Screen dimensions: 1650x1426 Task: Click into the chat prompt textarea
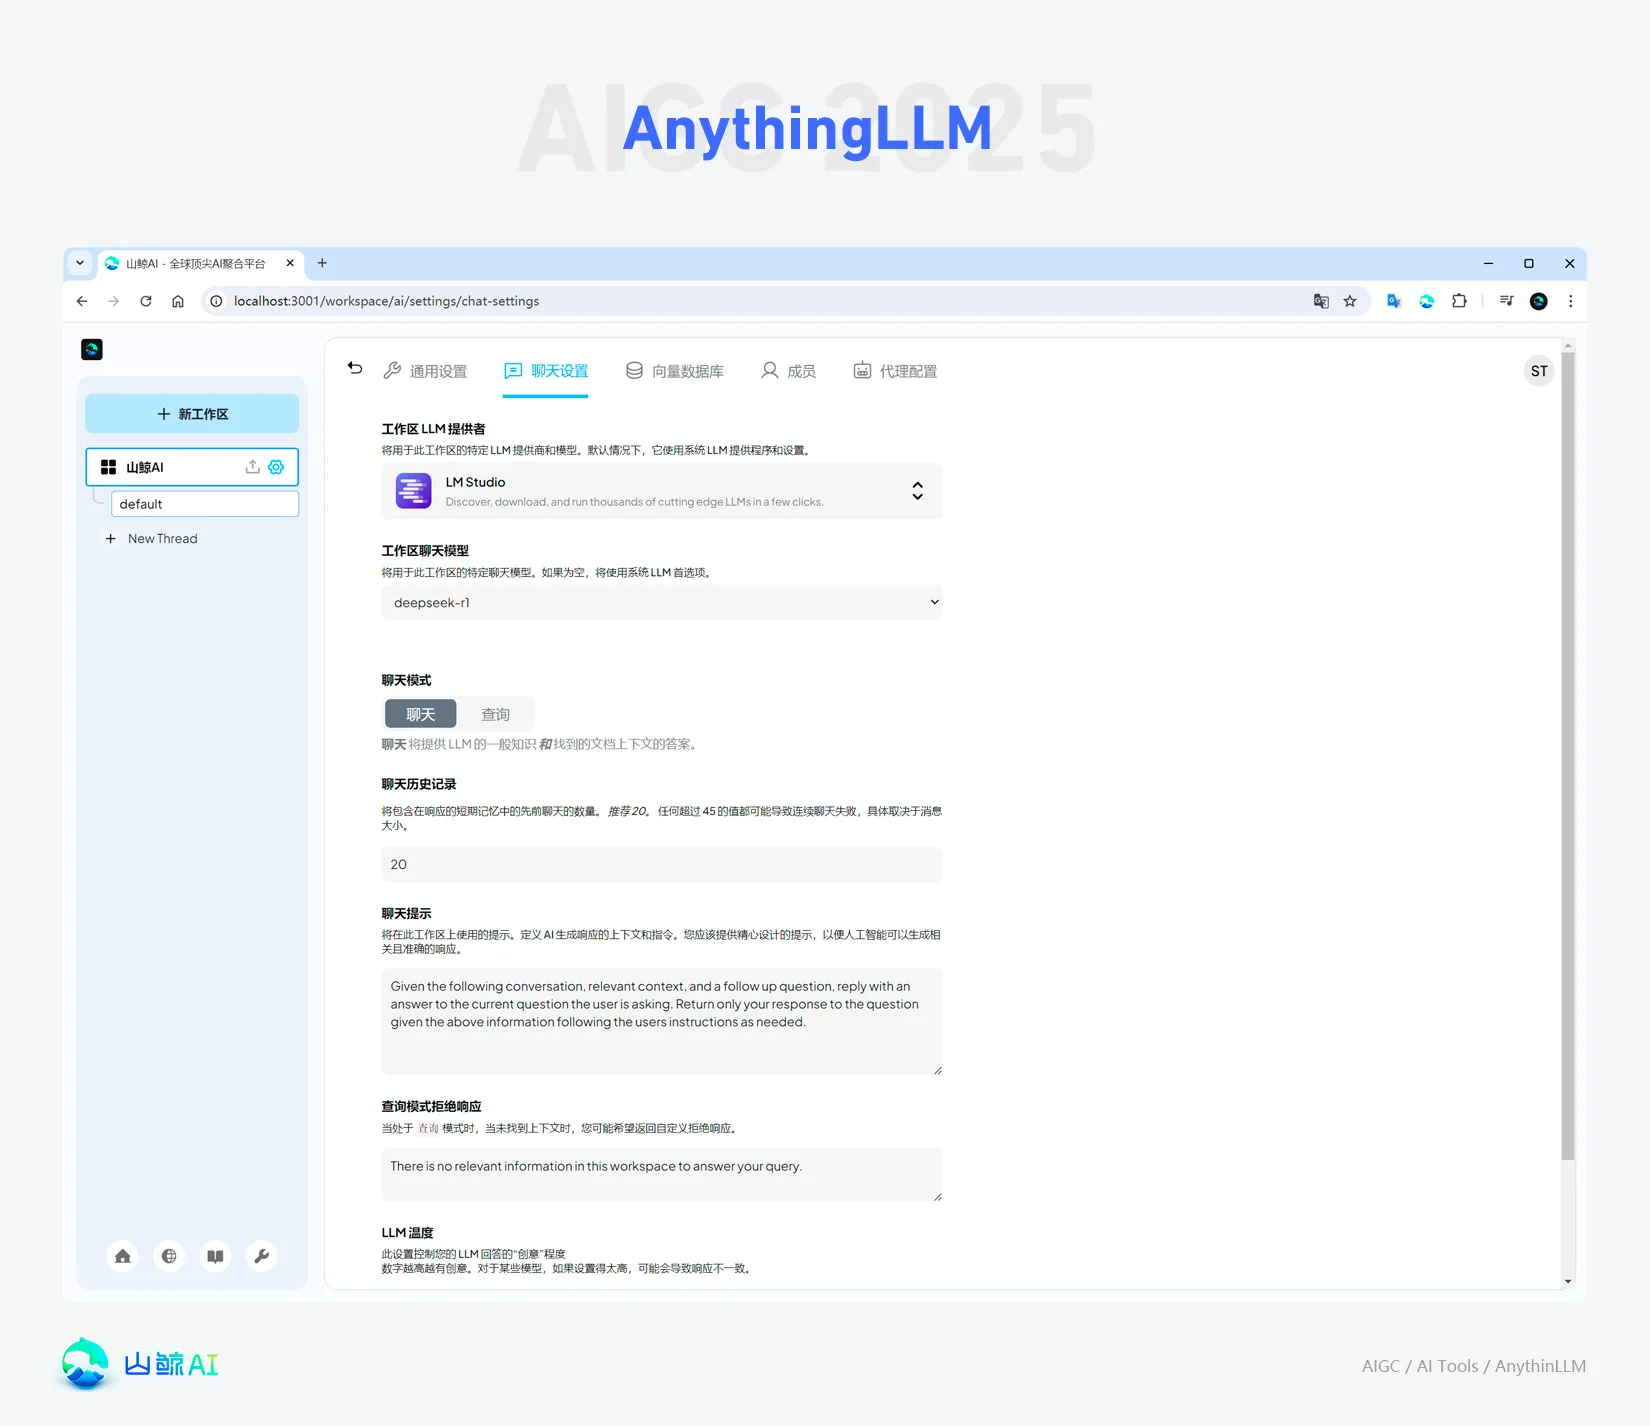(x=662, y=1022)
